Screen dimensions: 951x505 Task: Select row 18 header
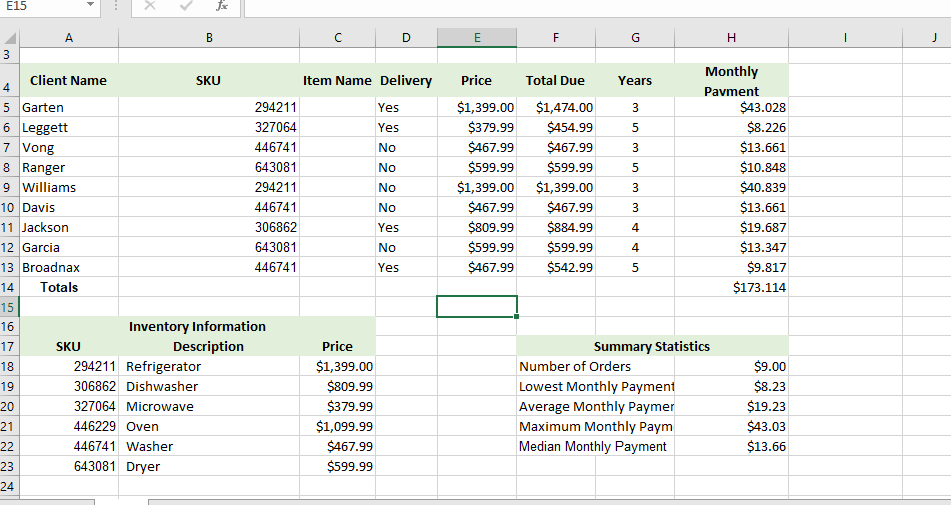10,367
